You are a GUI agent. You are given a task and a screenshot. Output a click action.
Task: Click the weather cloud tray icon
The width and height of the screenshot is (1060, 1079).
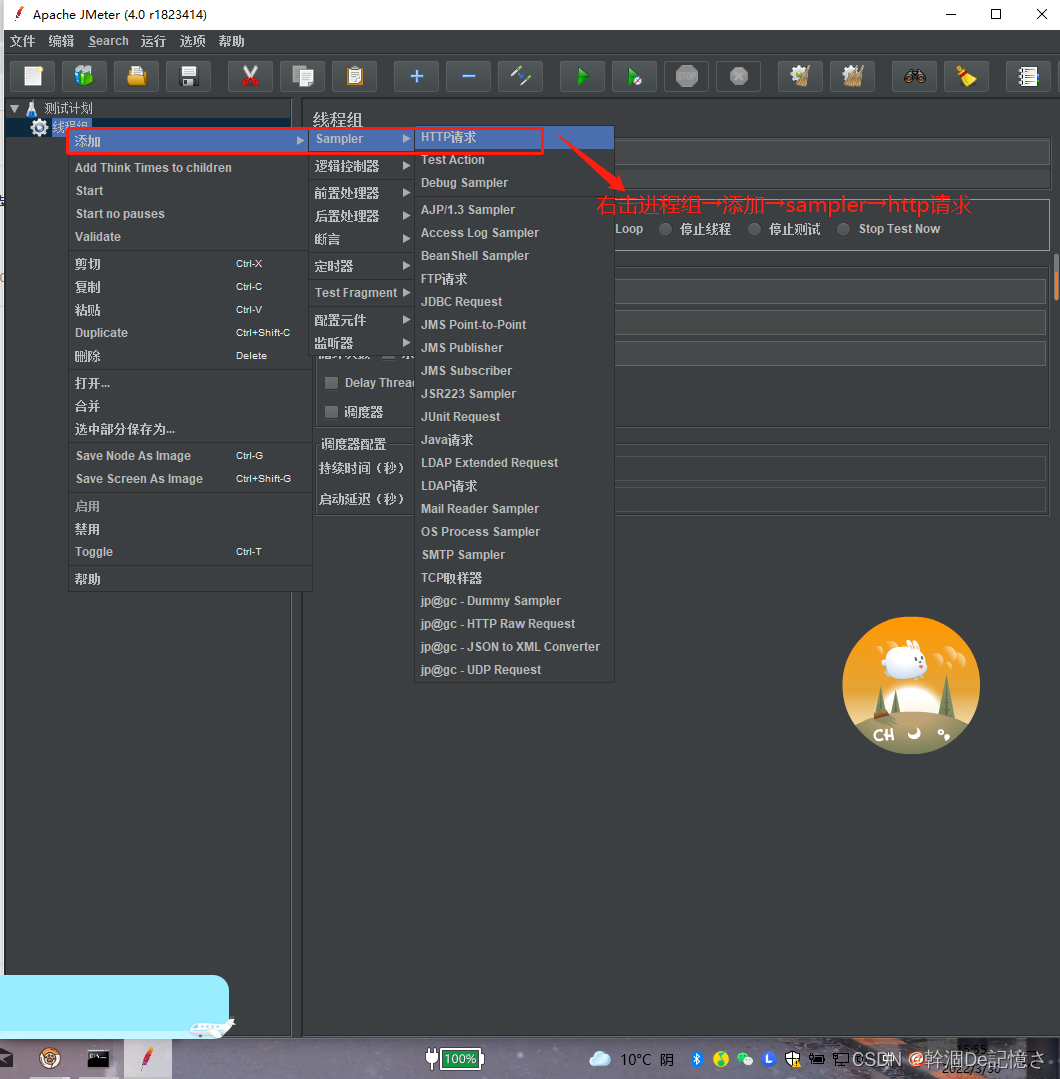600,1058
